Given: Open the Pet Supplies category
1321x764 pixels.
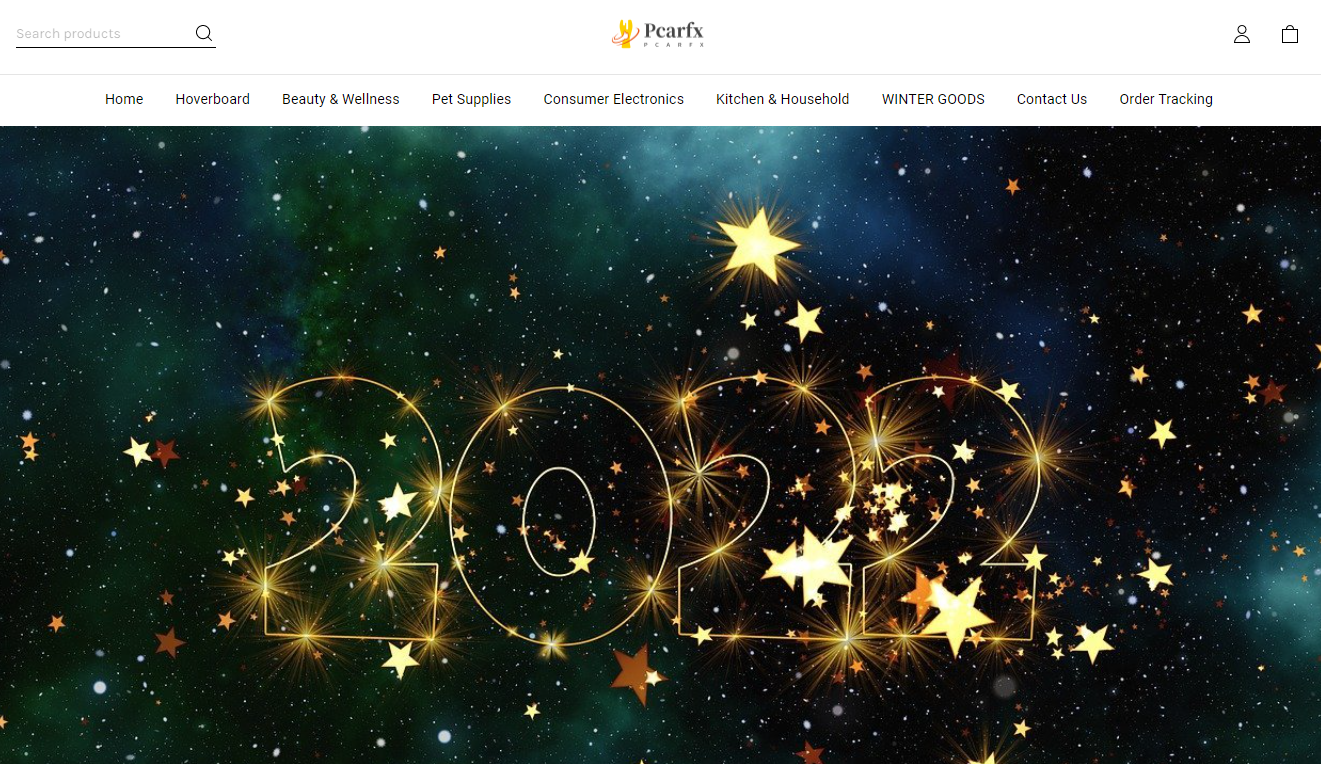Looking at the screenshot, I should [471, 99].
